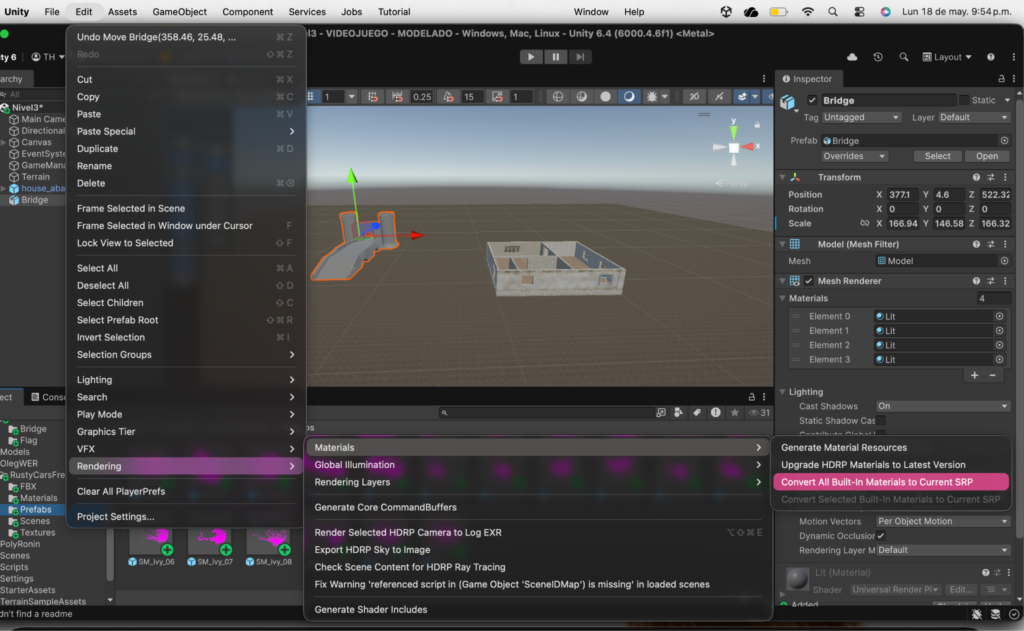Image resolution: width=1024 pixels, height=631 pixels.
Task: Click the prefab Select button
Action: pos(937,156)
